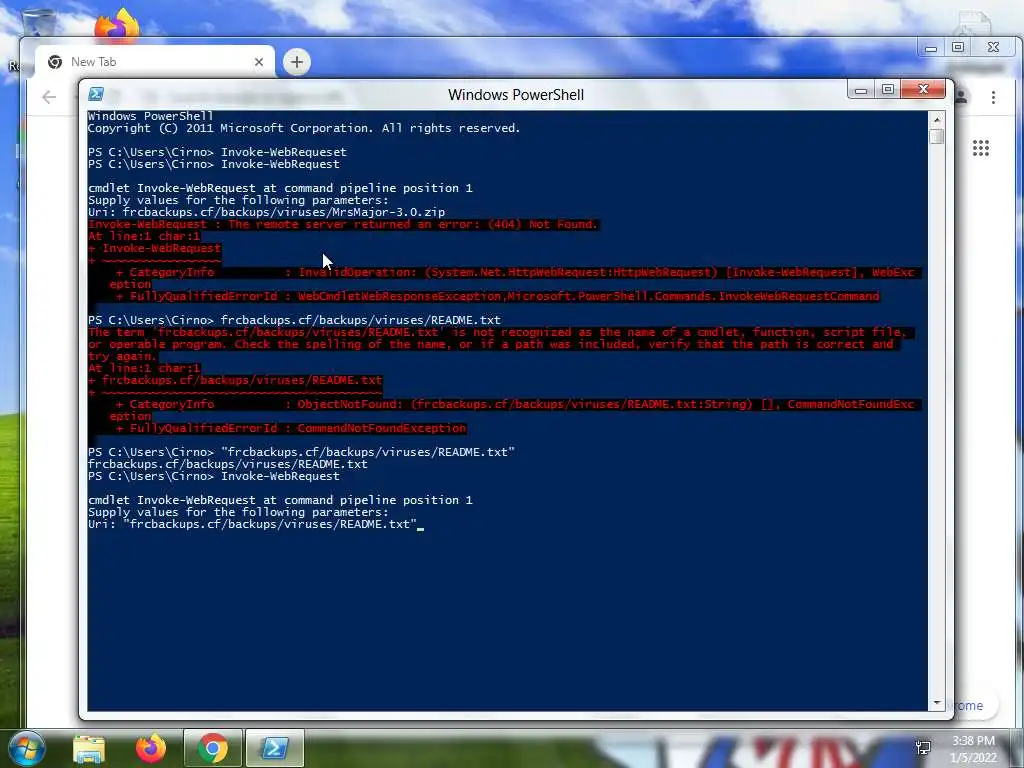This screenshot has width=1024, height=768.
Task: Click the PowerShell scrollbar up arrow
Action: coord(936,120)
